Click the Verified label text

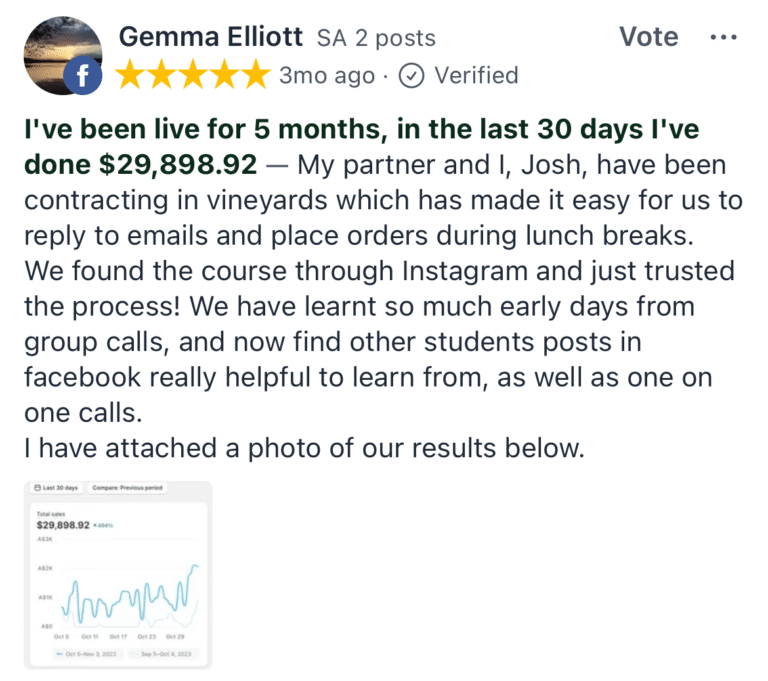pyautogui.click(x=476, y=75)
